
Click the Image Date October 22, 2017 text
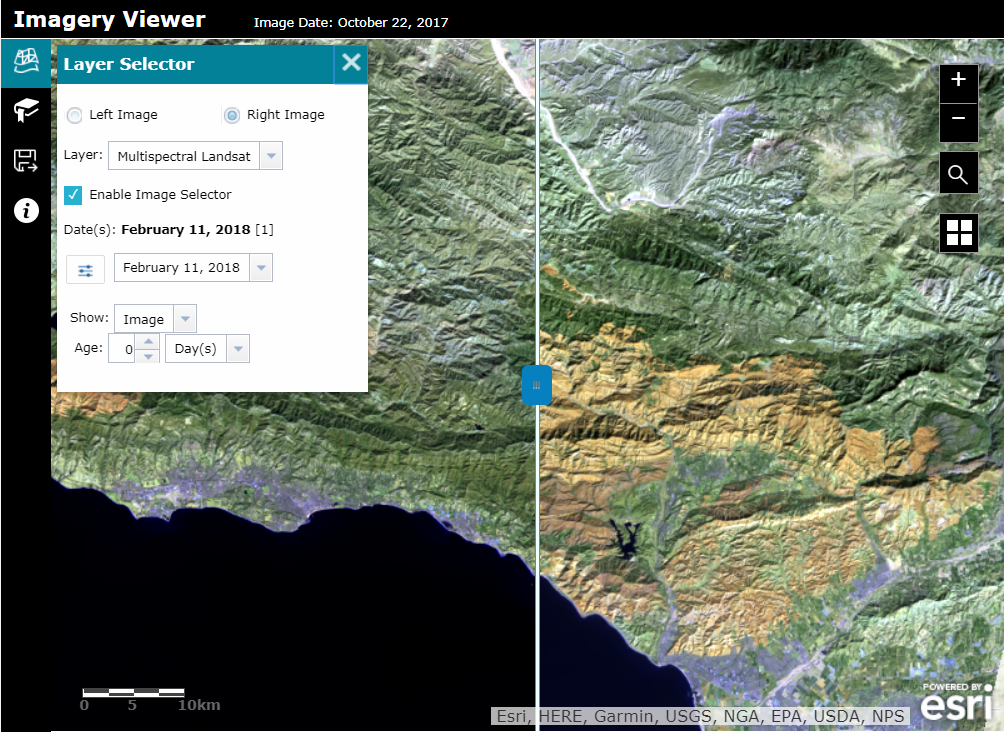point(351,22)
